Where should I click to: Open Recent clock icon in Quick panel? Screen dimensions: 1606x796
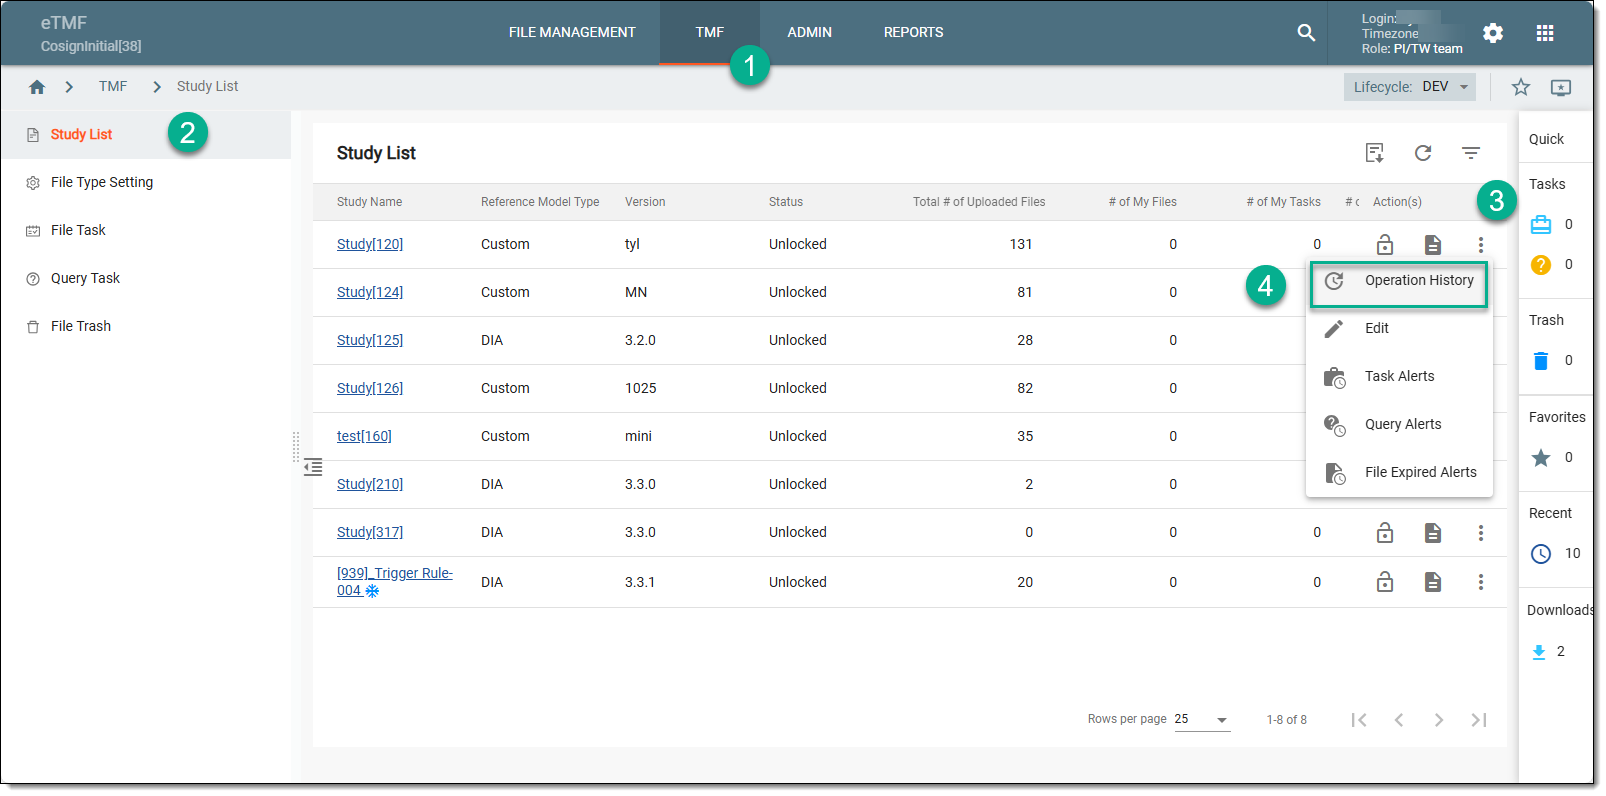(1541, 554)
